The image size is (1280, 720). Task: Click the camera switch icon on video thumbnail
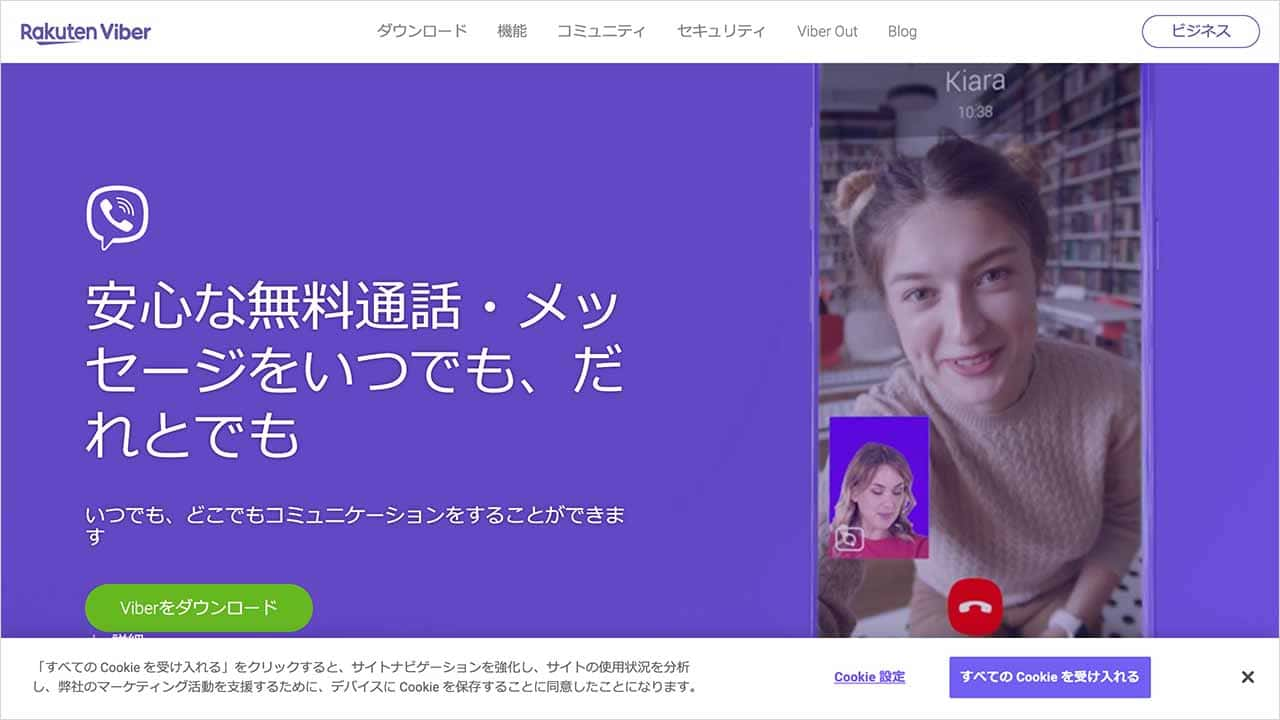pos(849,540)
